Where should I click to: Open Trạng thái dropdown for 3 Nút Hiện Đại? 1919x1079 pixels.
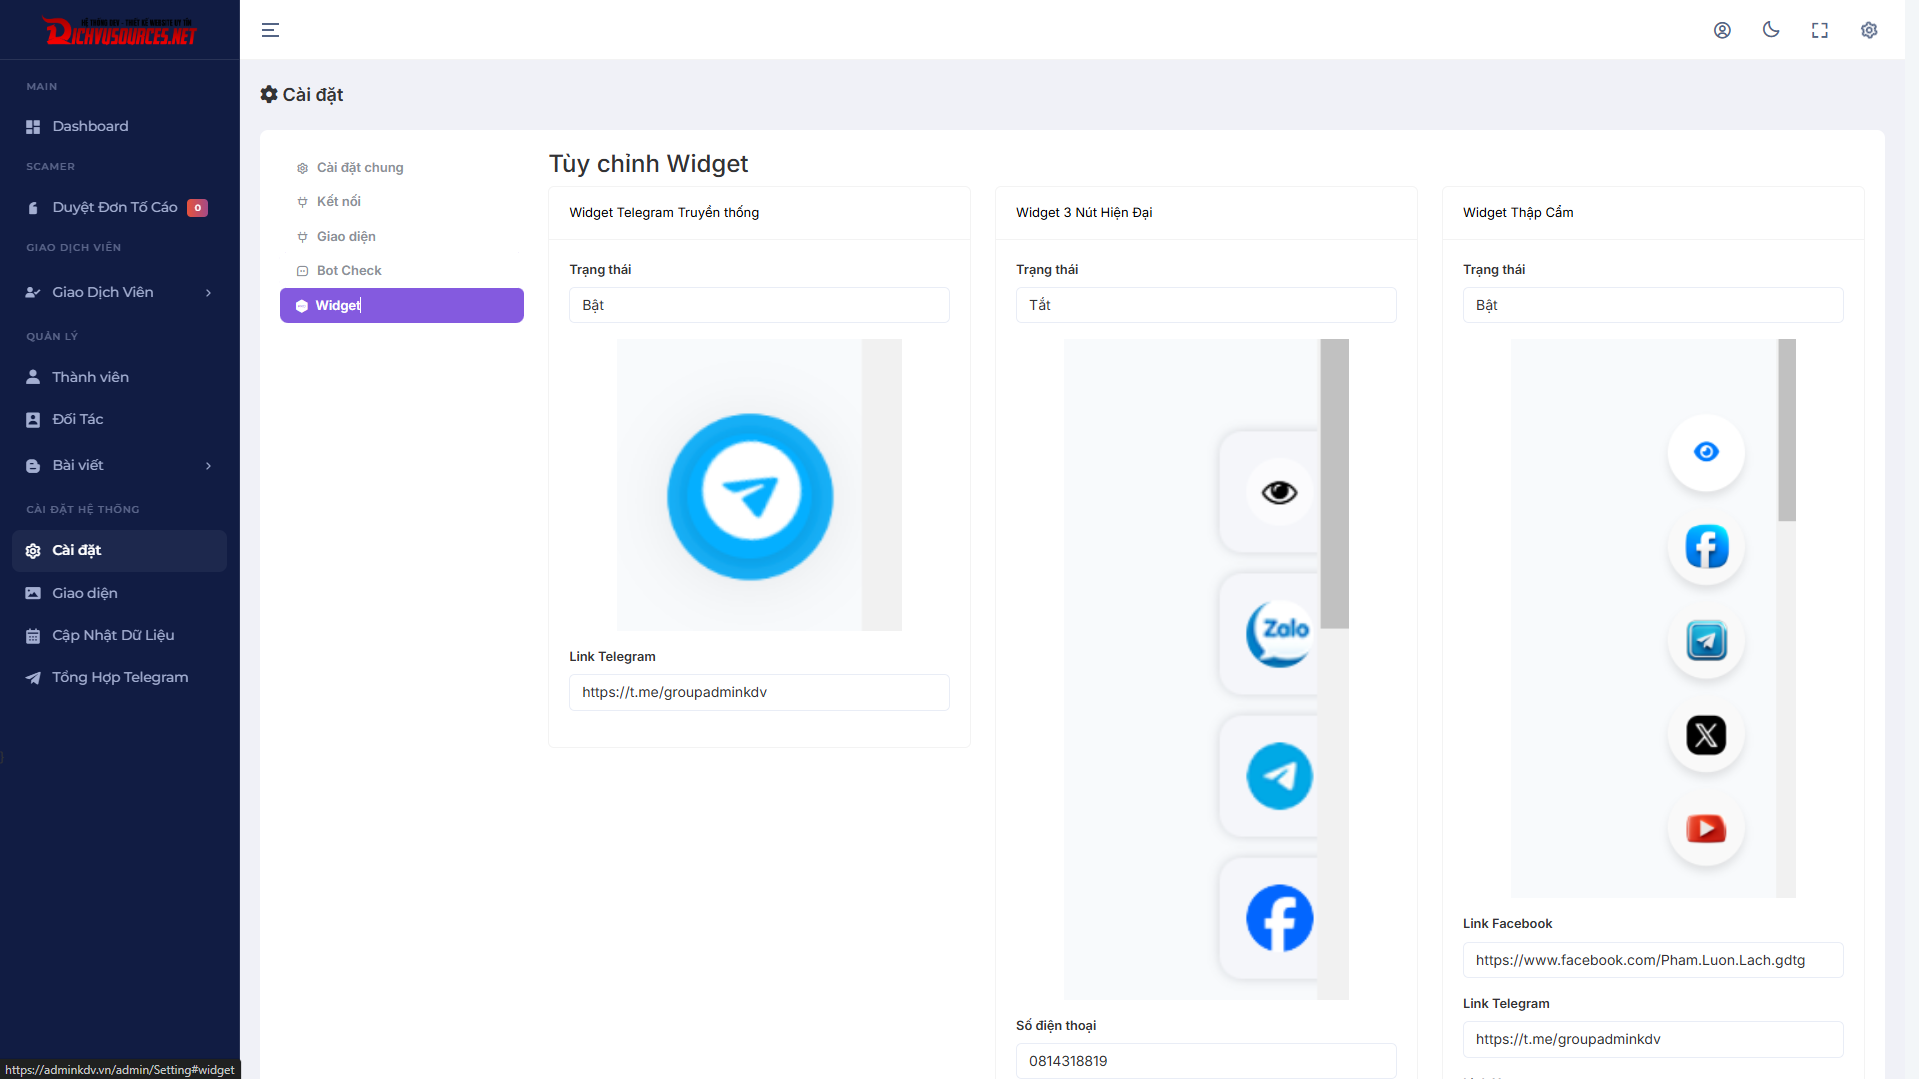(1206, 305)
